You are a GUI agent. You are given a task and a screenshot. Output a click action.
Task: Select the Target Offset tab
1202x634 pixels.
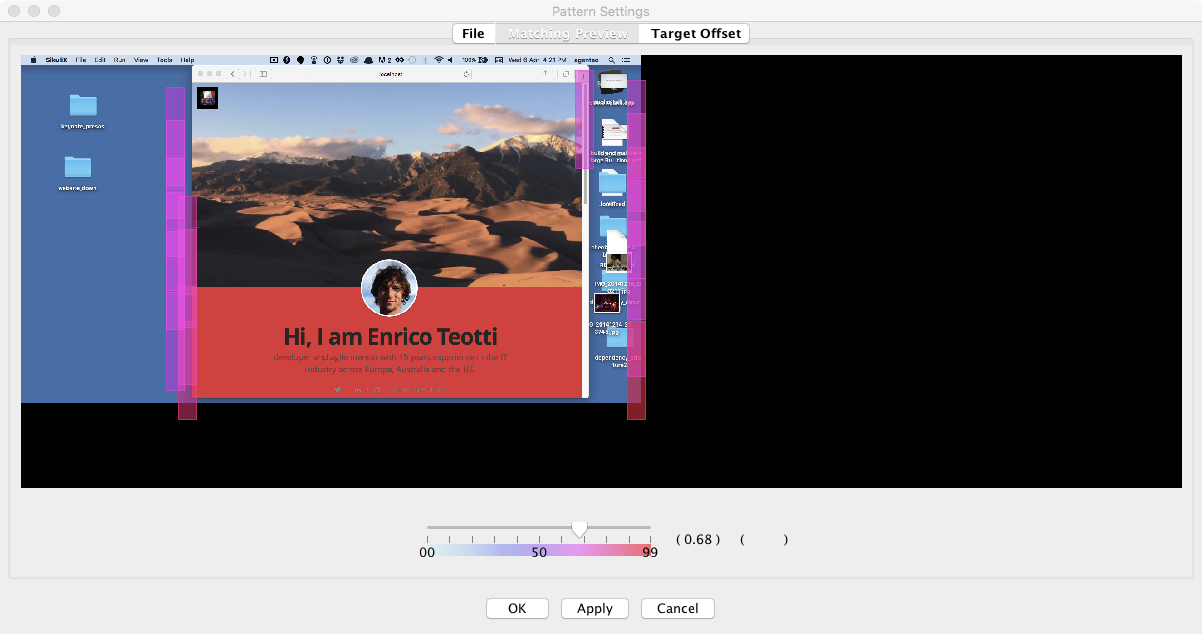click(695, 34)
